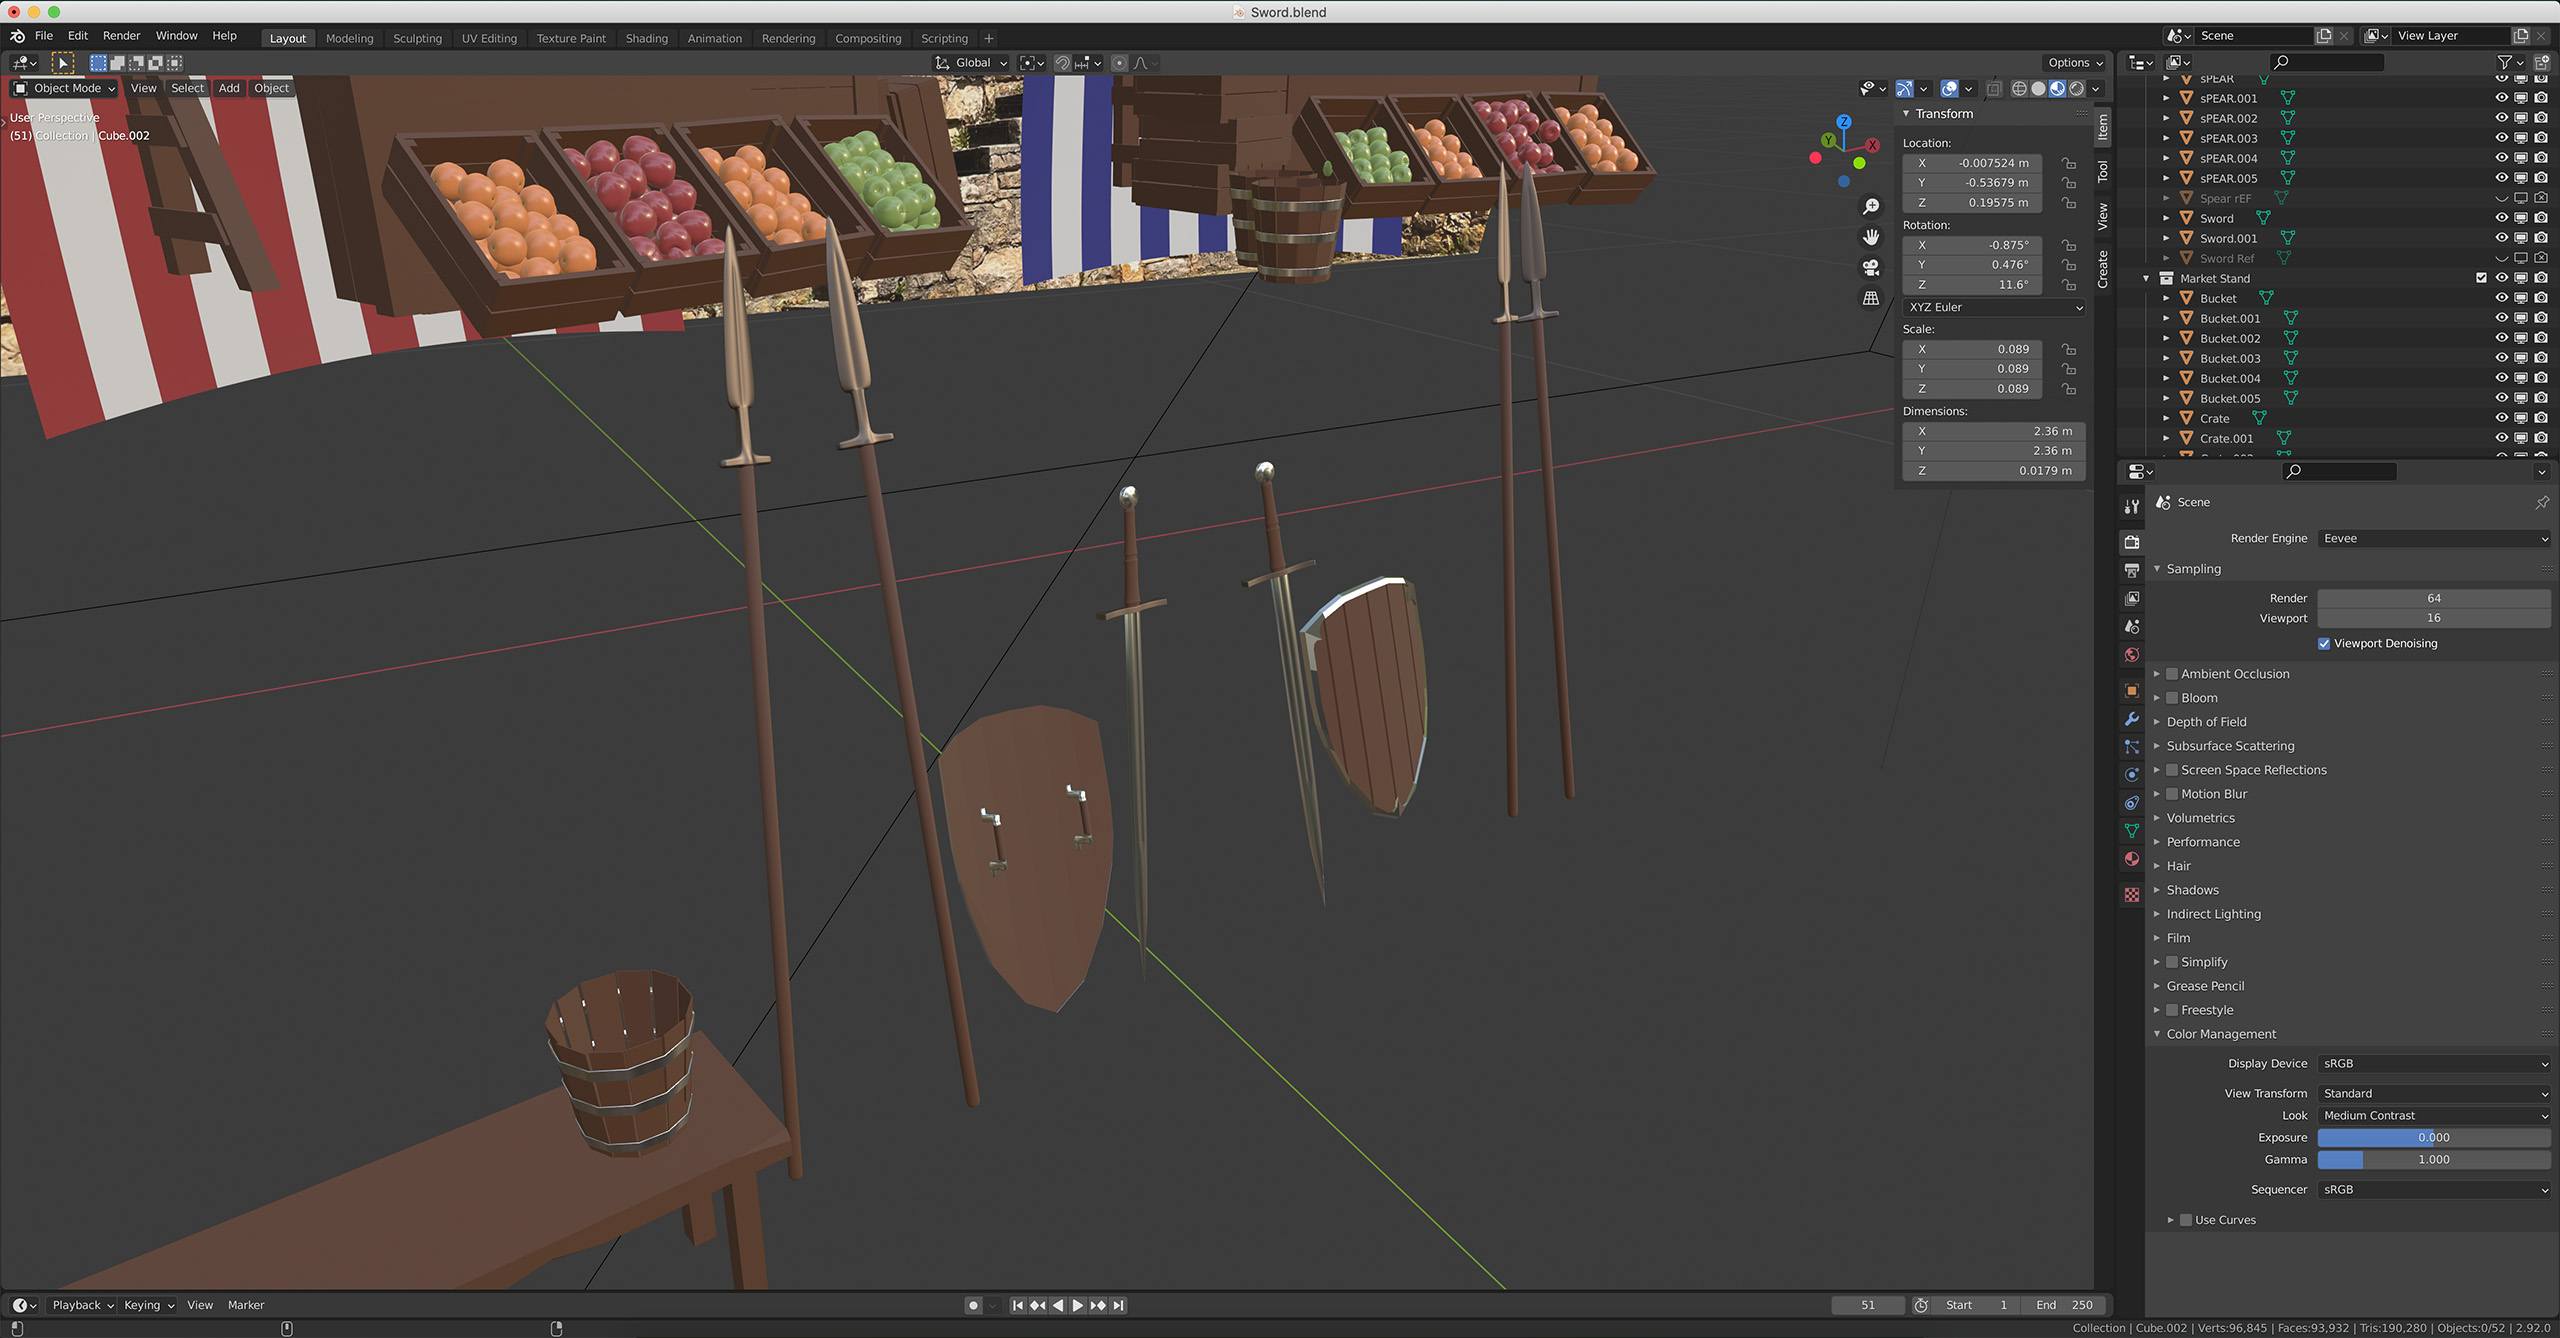
Task: Toggle the camera view icon in viewport
Action: coord(1871,268)
